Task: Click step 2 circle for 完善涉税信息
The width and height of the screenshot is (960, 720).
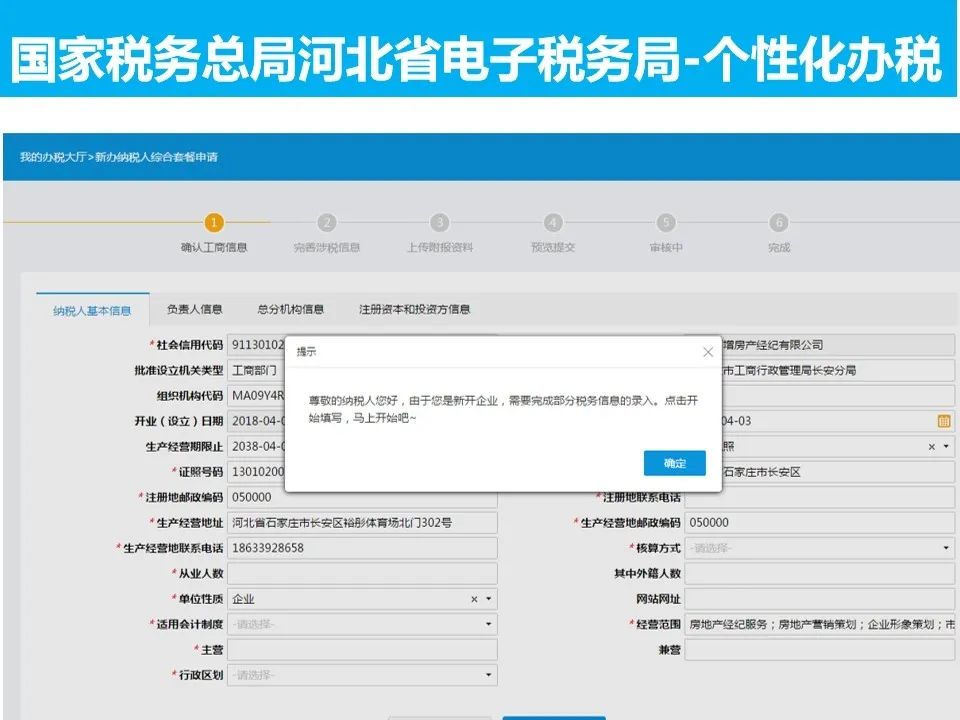Action: pyautogui.click(x=327, y=222)
